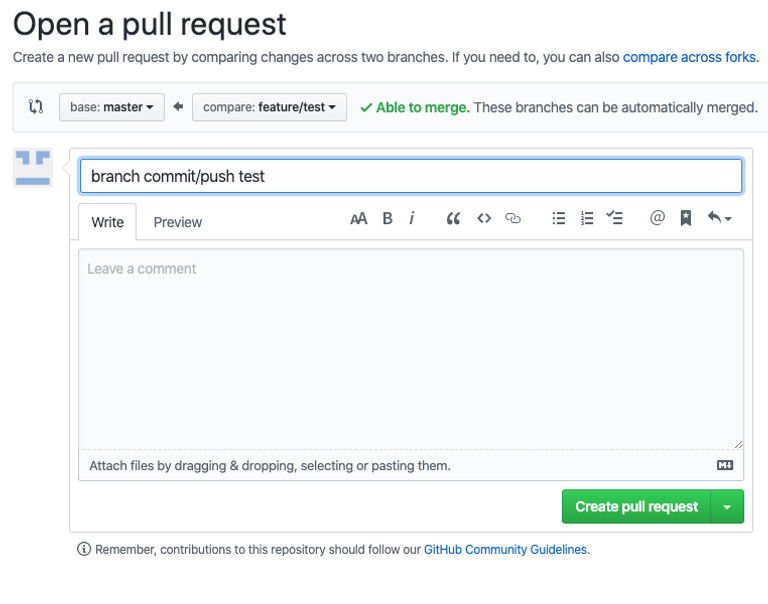Click the header text size icon

click(359, 218)
